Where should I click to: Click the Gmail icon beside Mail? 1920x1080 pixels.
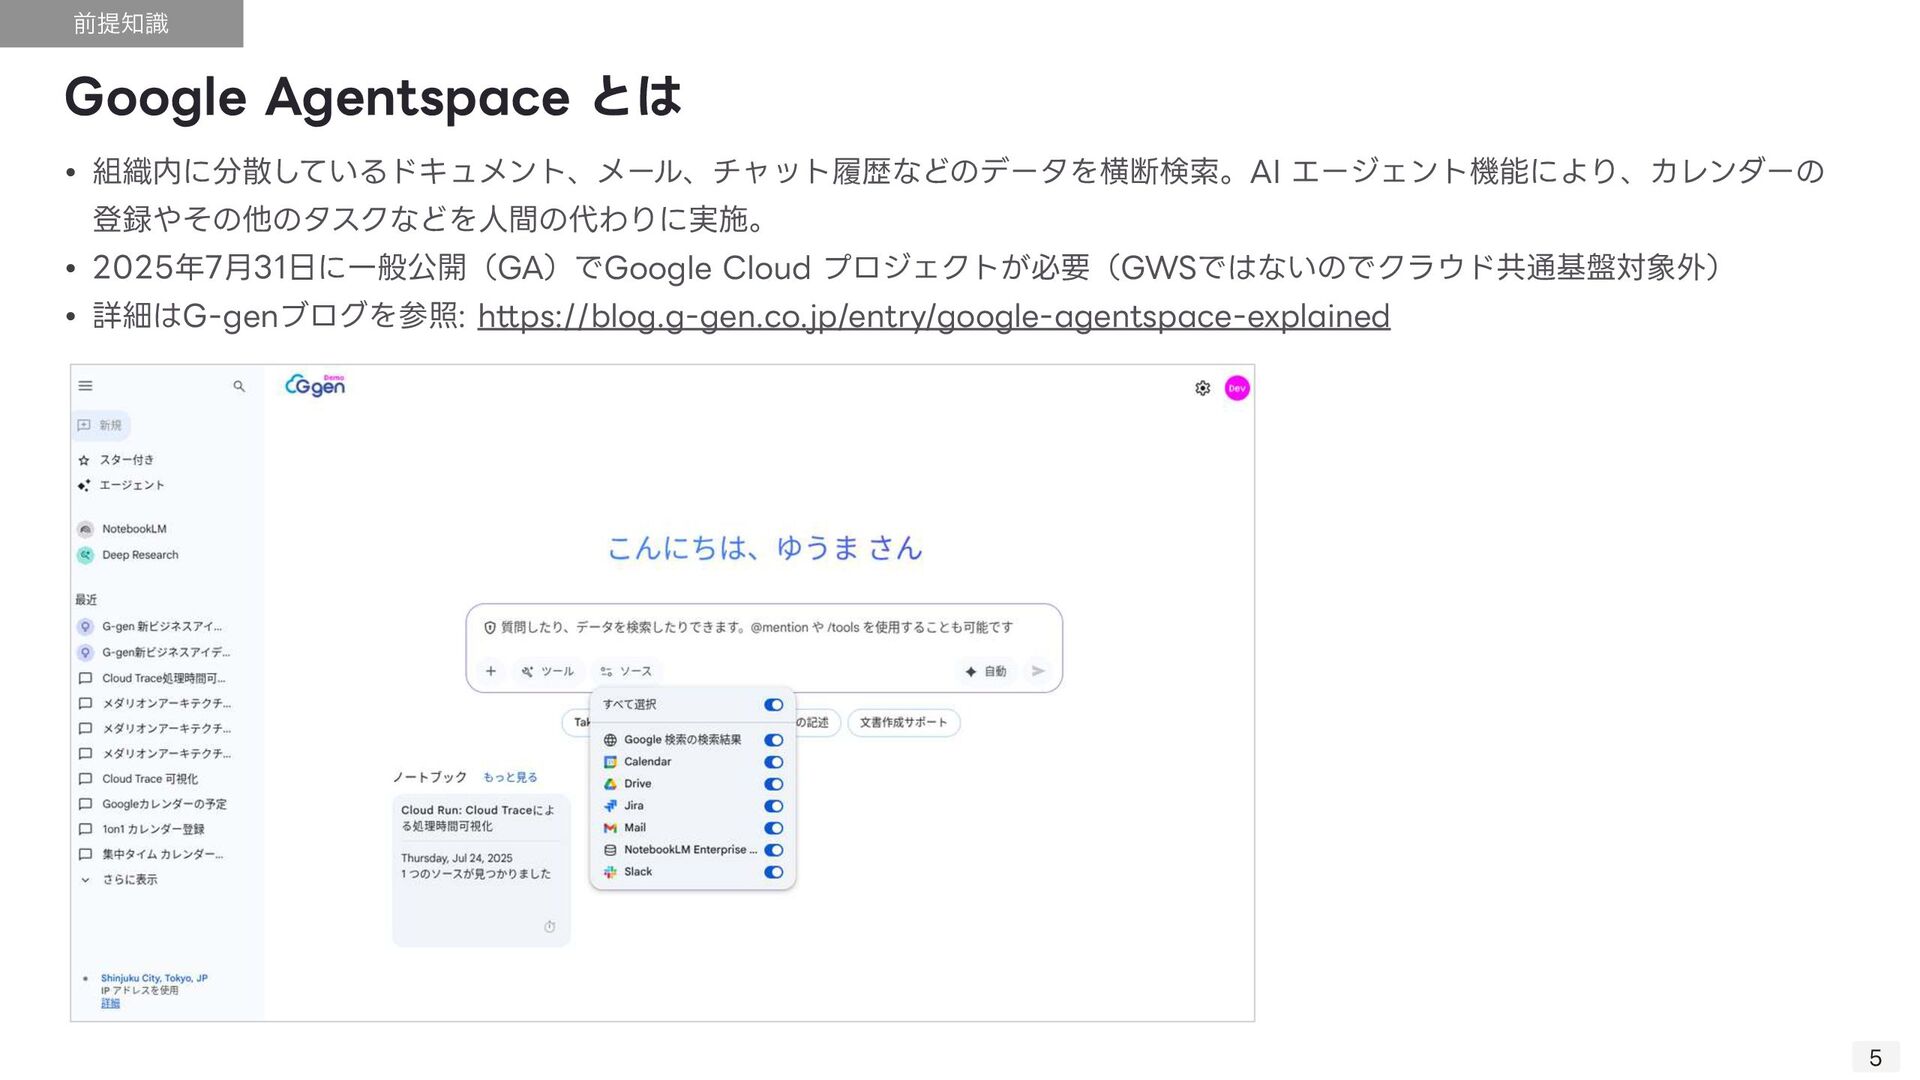point(610,828)
